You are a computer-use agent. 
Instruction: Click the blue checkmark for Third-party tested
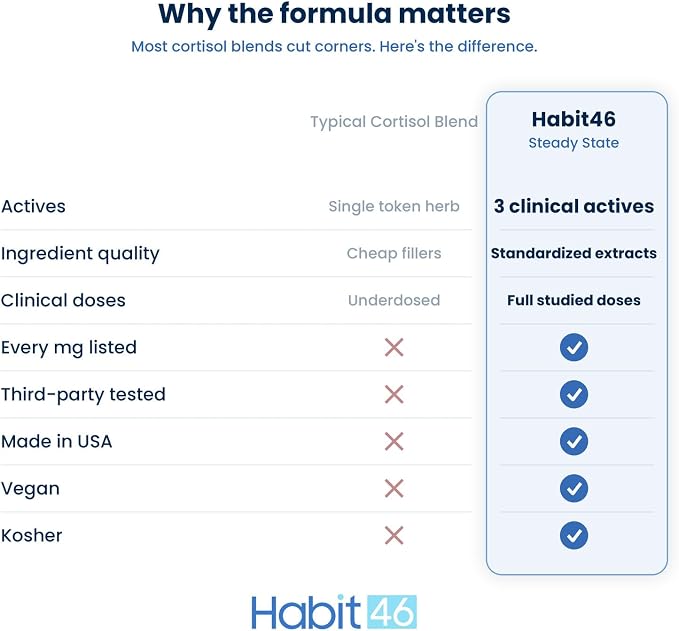(x=573, y=395)
